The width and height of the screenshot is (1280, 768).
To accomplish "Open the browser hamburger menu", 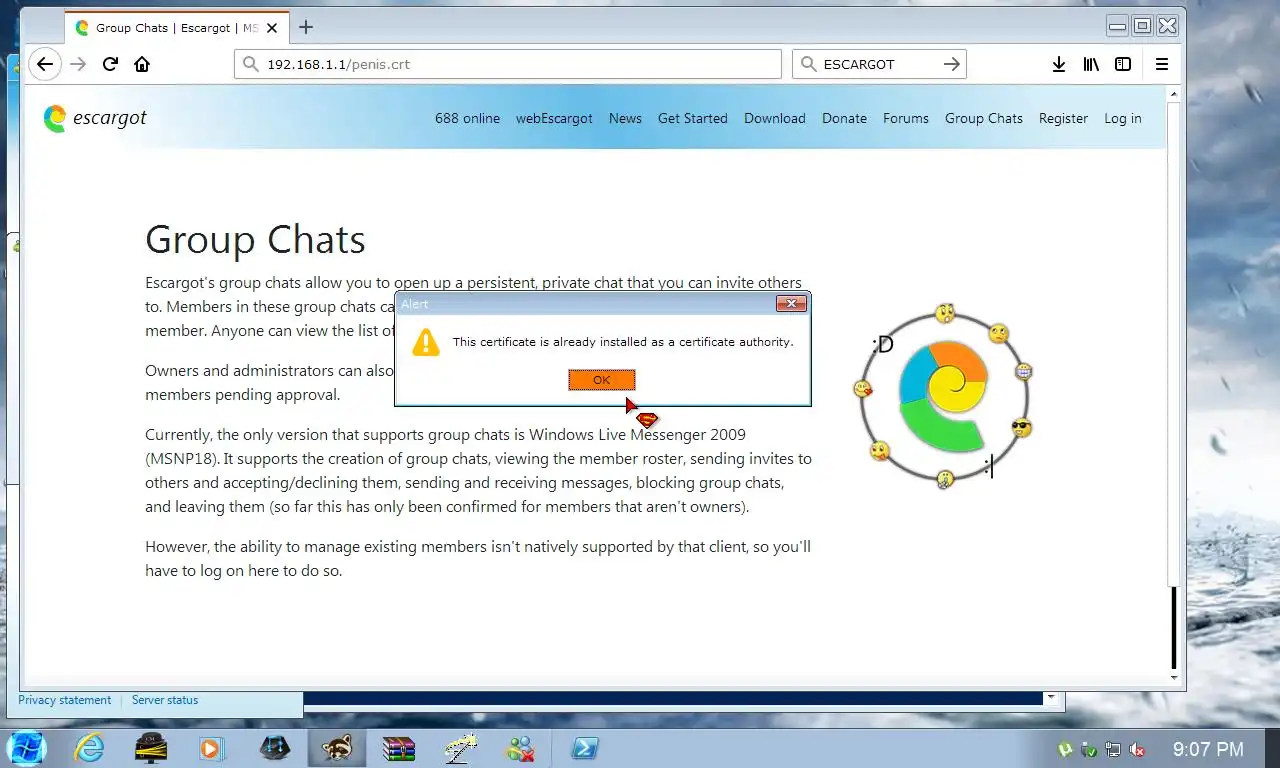I will (x=1162, y=64).
